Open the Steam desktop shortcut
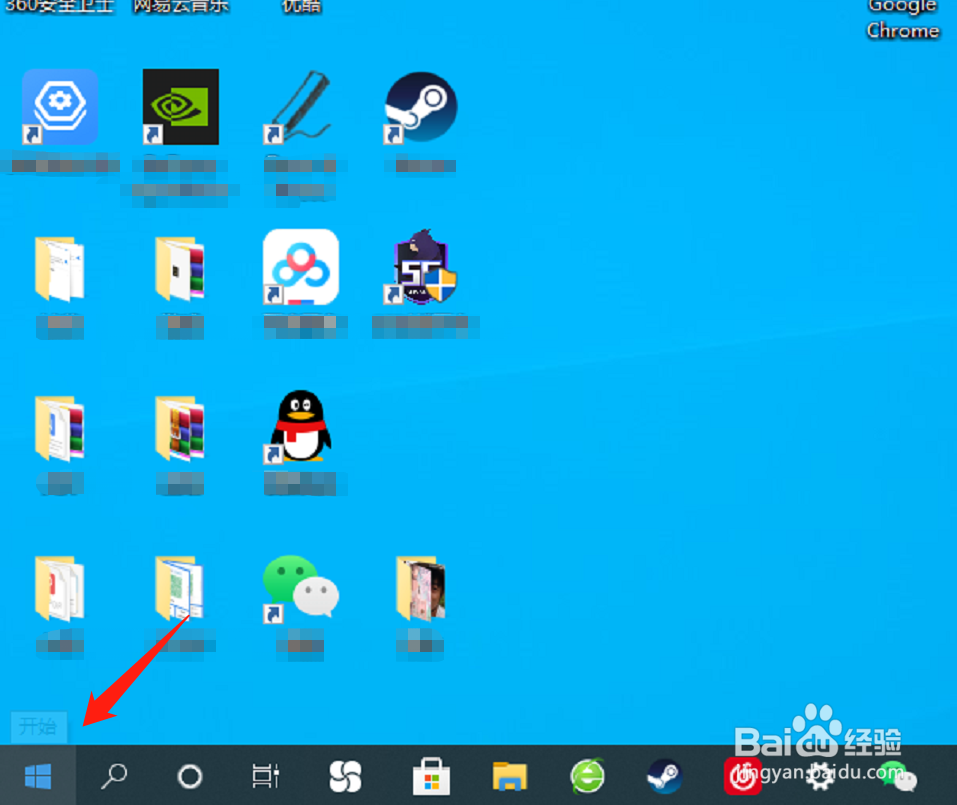 point(420,107)
